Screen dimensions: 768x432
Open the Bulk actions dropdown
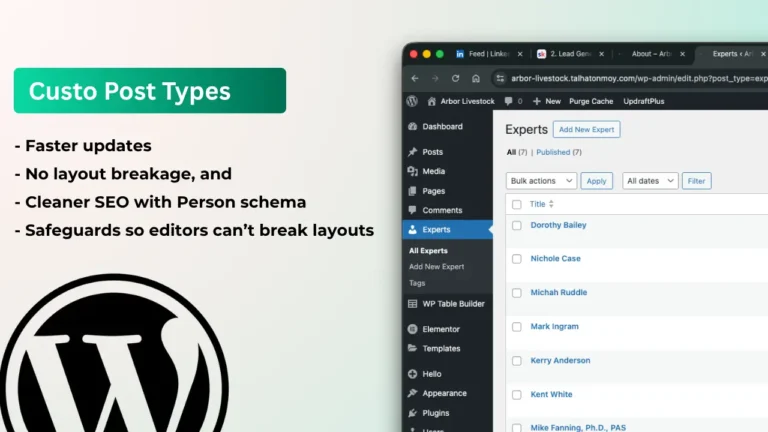coord(541,181)
